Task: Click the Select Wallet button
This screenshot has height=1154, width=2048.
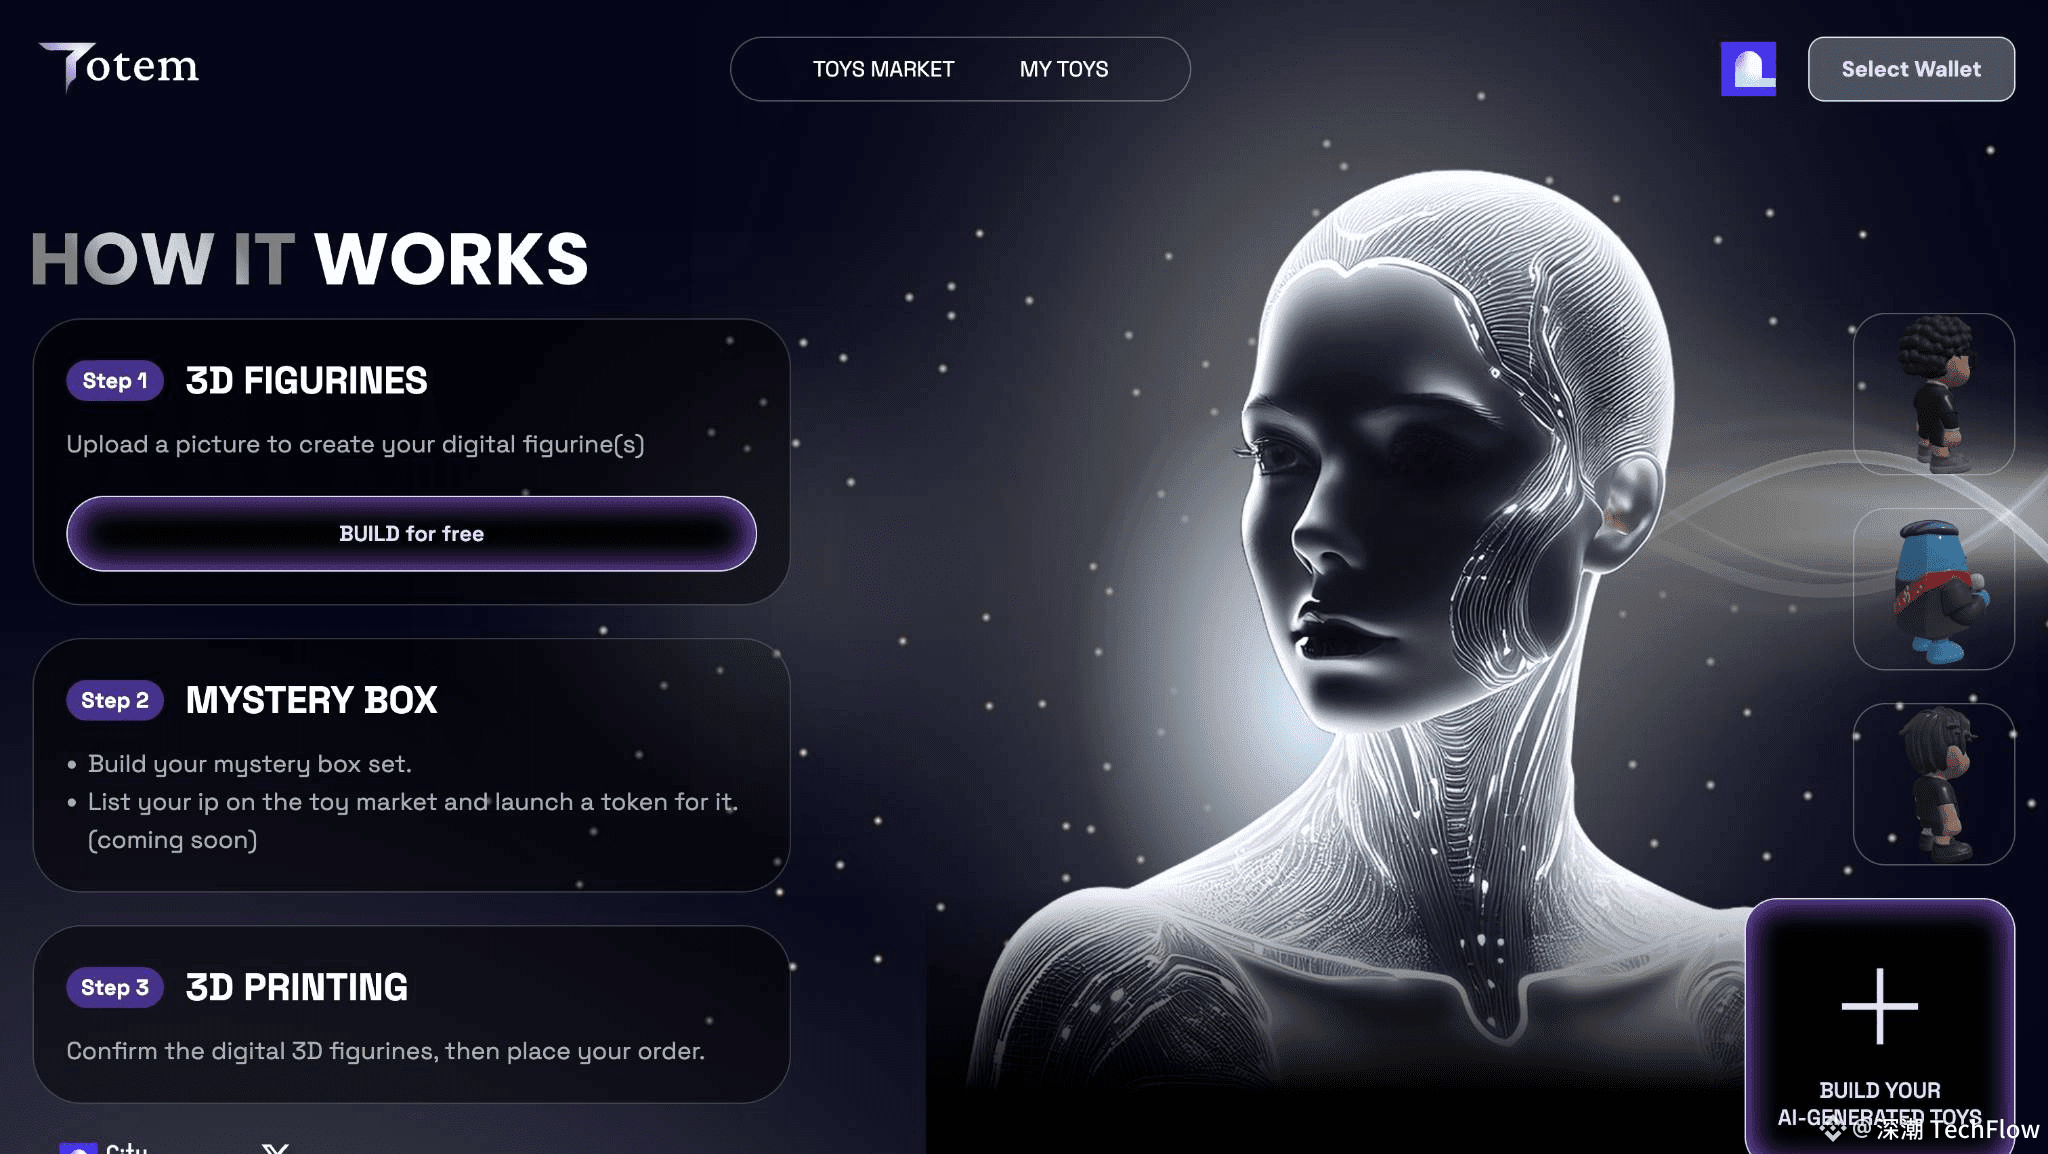Action: coord(1911,69)
